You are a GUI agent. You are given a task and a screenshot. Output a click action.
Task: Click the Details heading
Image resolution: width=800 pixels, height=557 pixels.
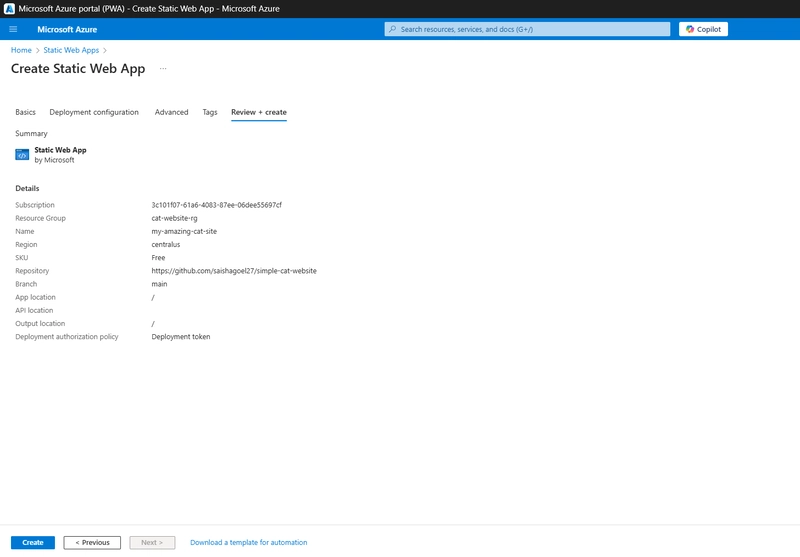(x=27, y=188)
